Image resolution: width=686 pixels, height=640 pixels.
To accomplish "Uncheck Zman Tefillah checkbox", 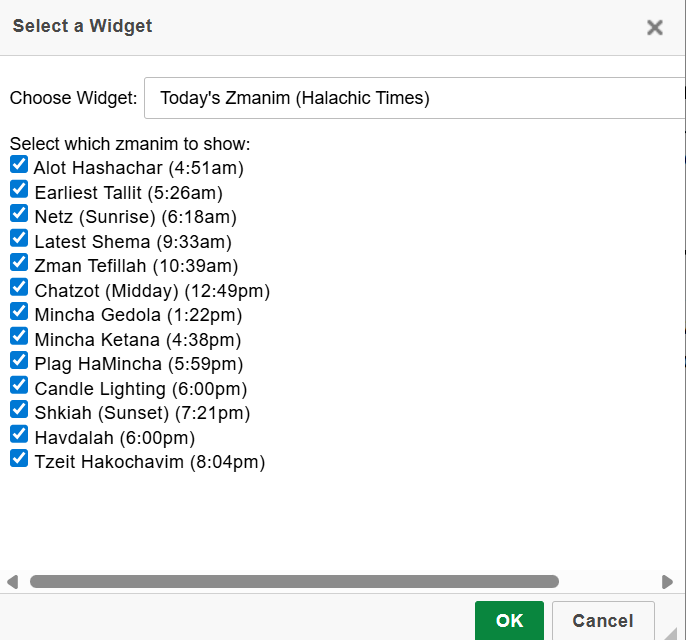I will (19, 262).
